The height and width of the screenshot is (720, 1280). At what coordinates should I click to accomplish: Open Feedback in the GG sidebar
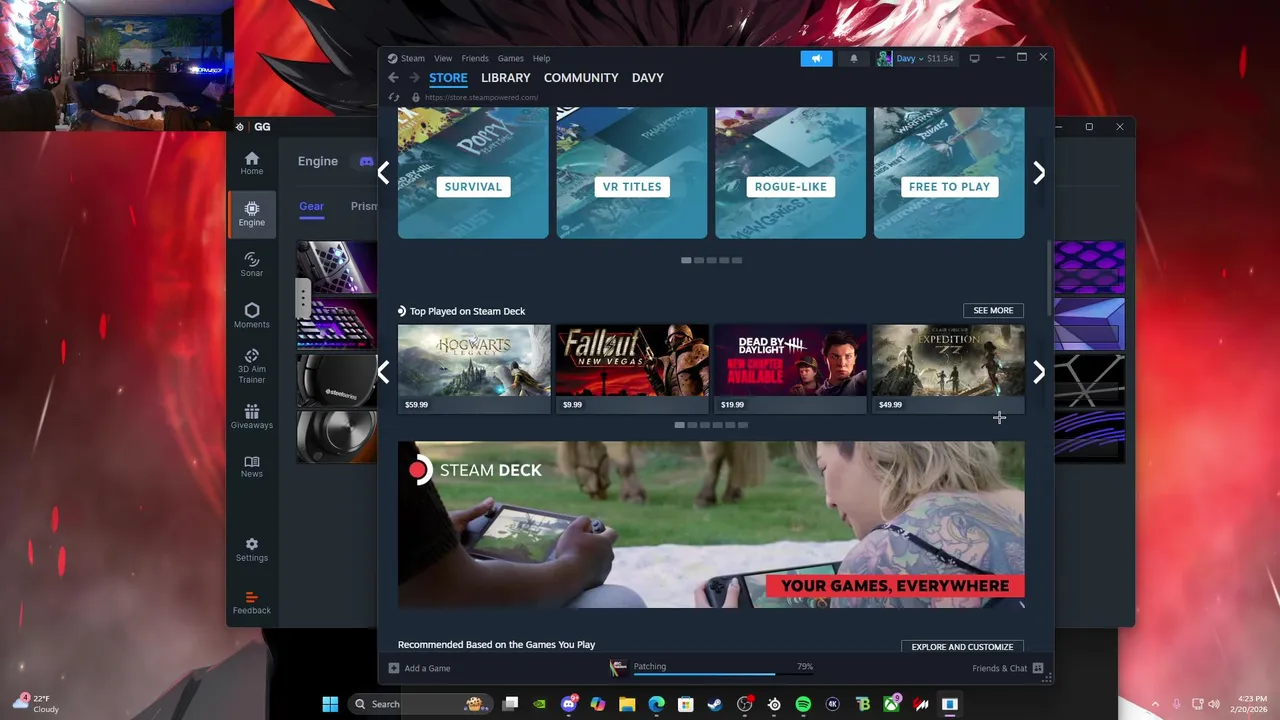click(252, 602)
